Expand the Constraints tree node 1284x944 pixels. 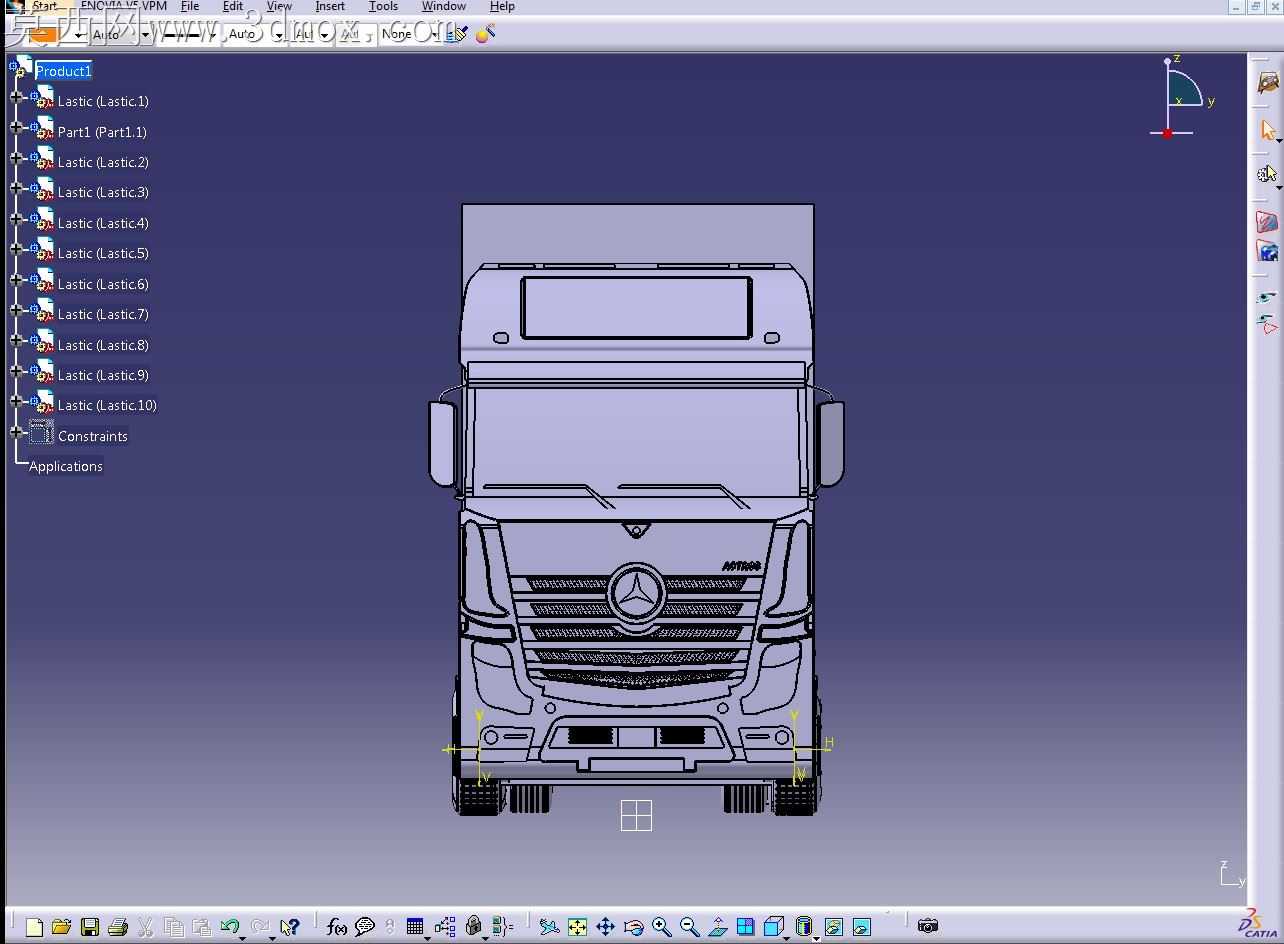tap(16, 432)
